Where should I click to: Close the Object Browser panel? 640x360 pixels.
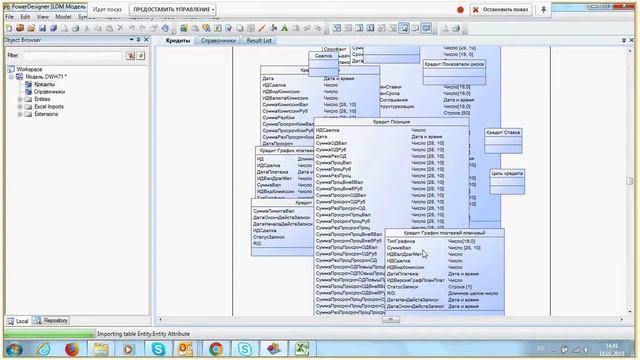coord(146,40)
